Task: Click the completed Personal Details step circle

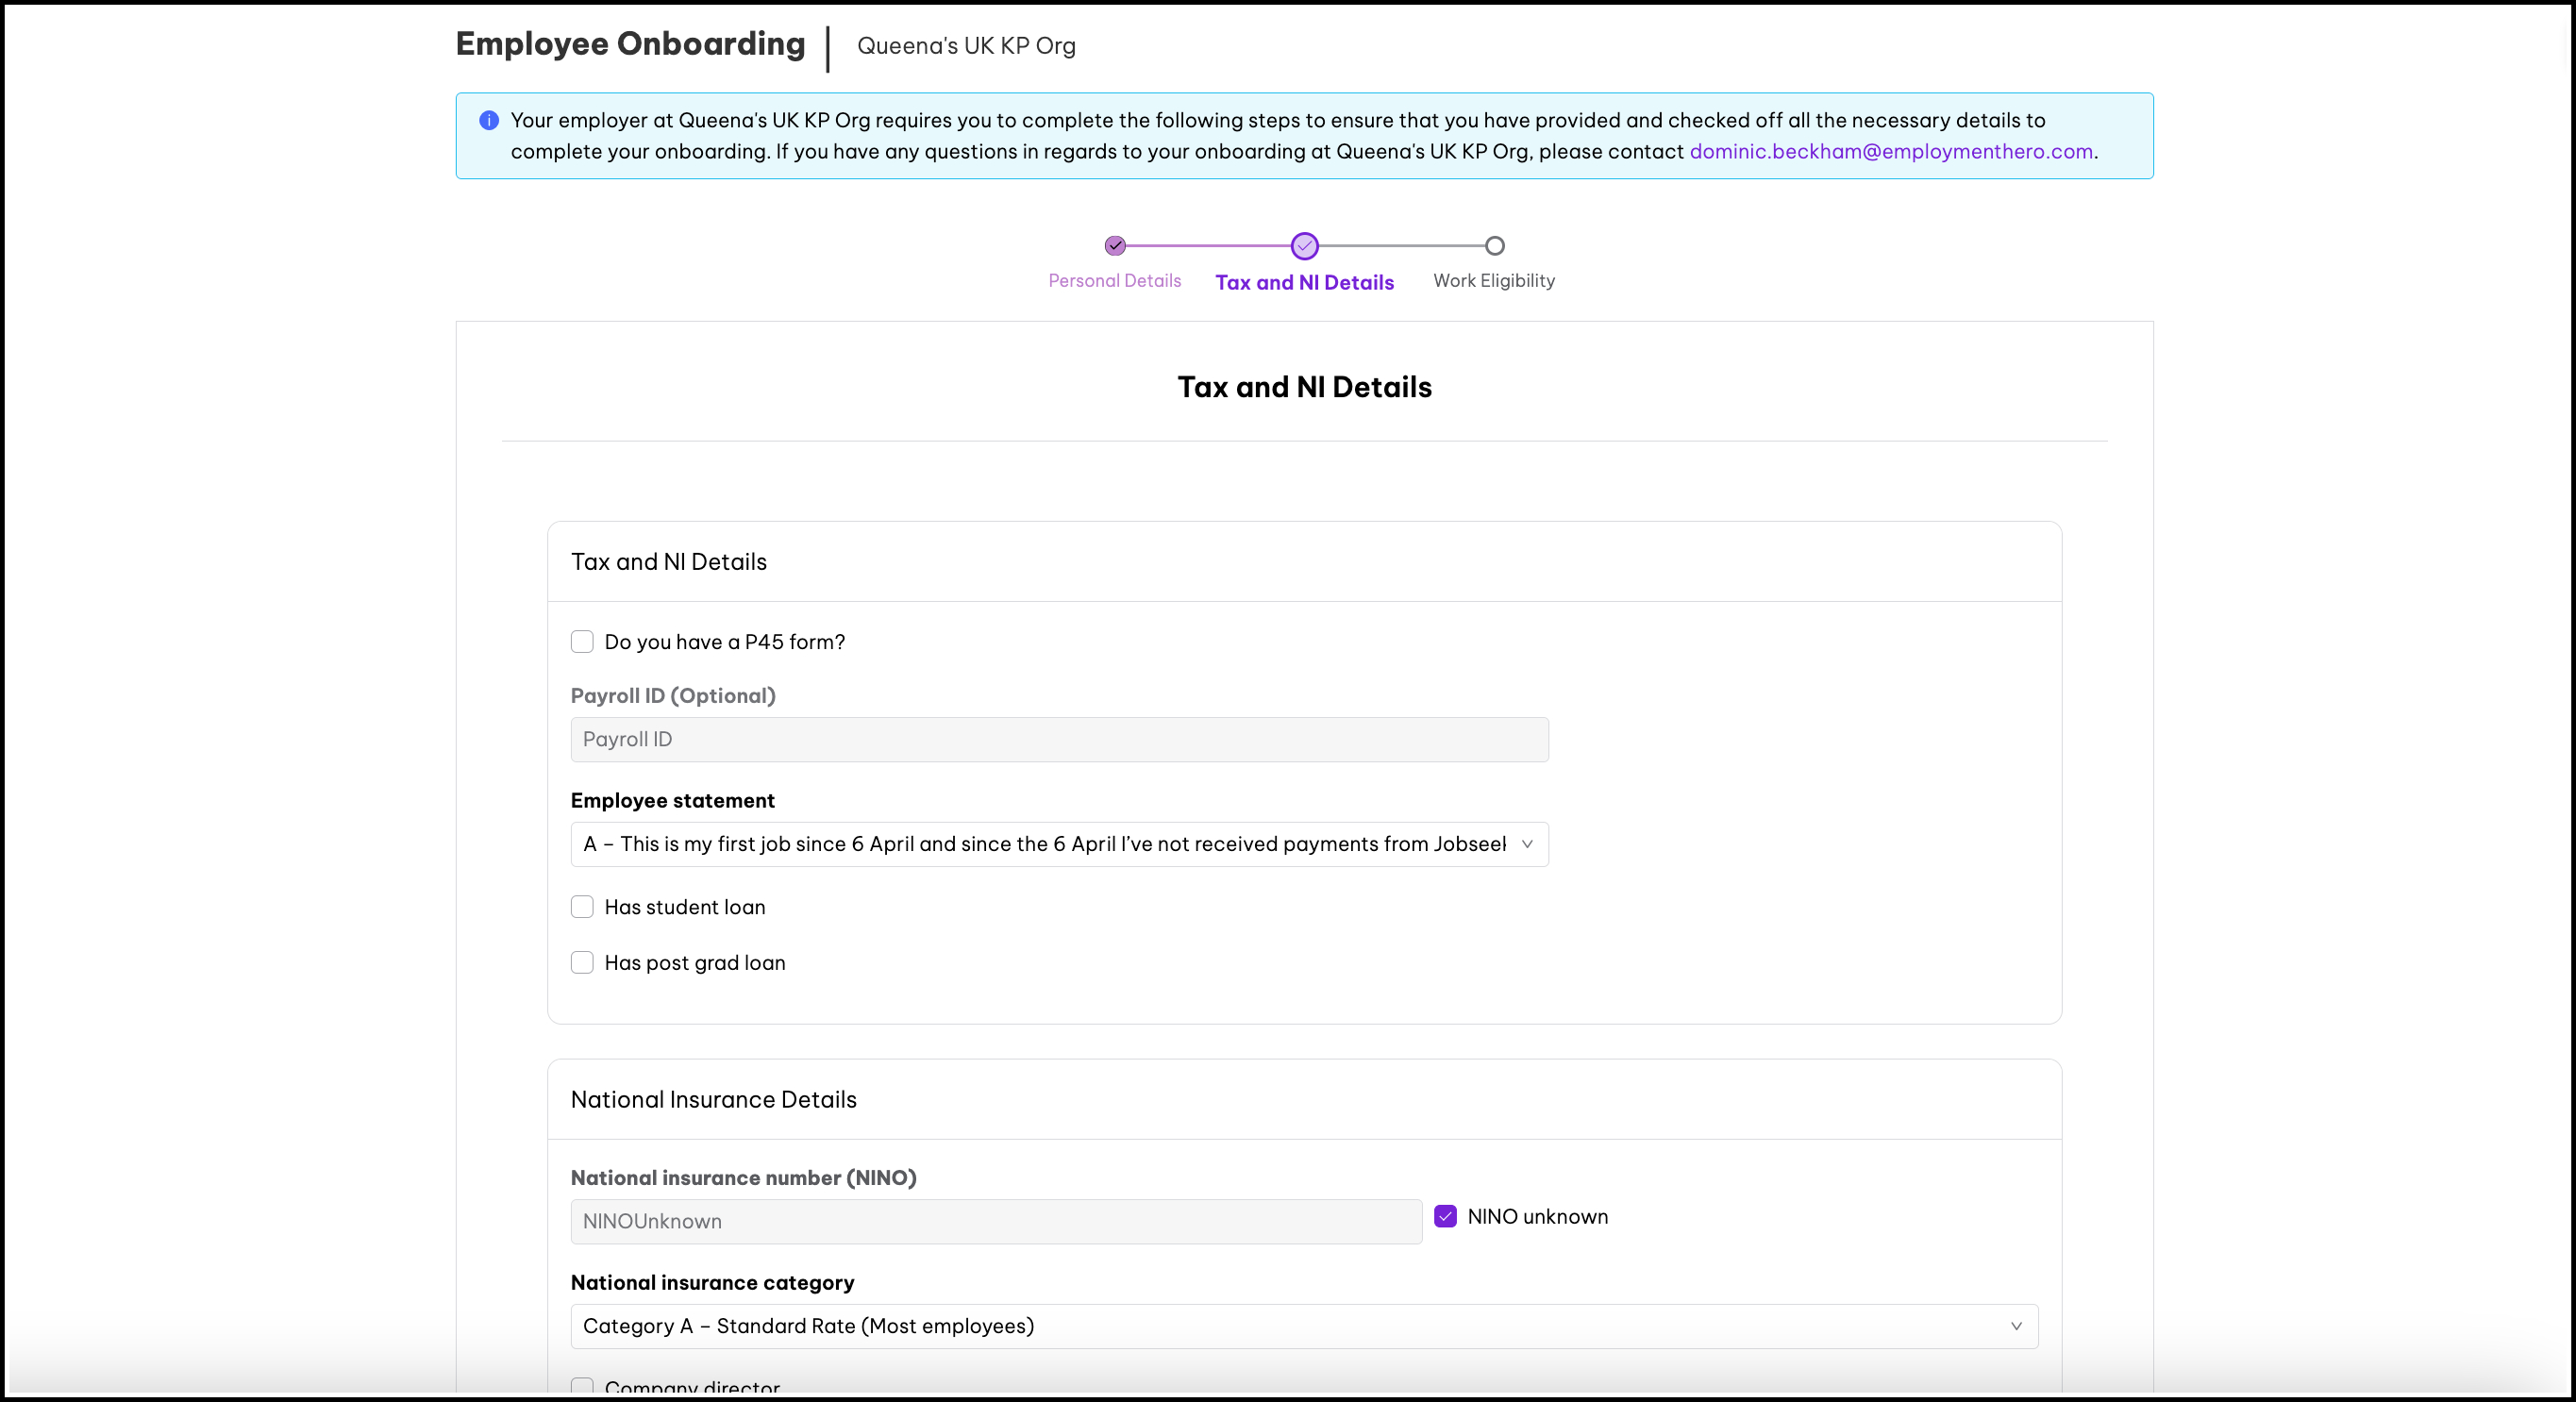Action: pos(1115,246)
